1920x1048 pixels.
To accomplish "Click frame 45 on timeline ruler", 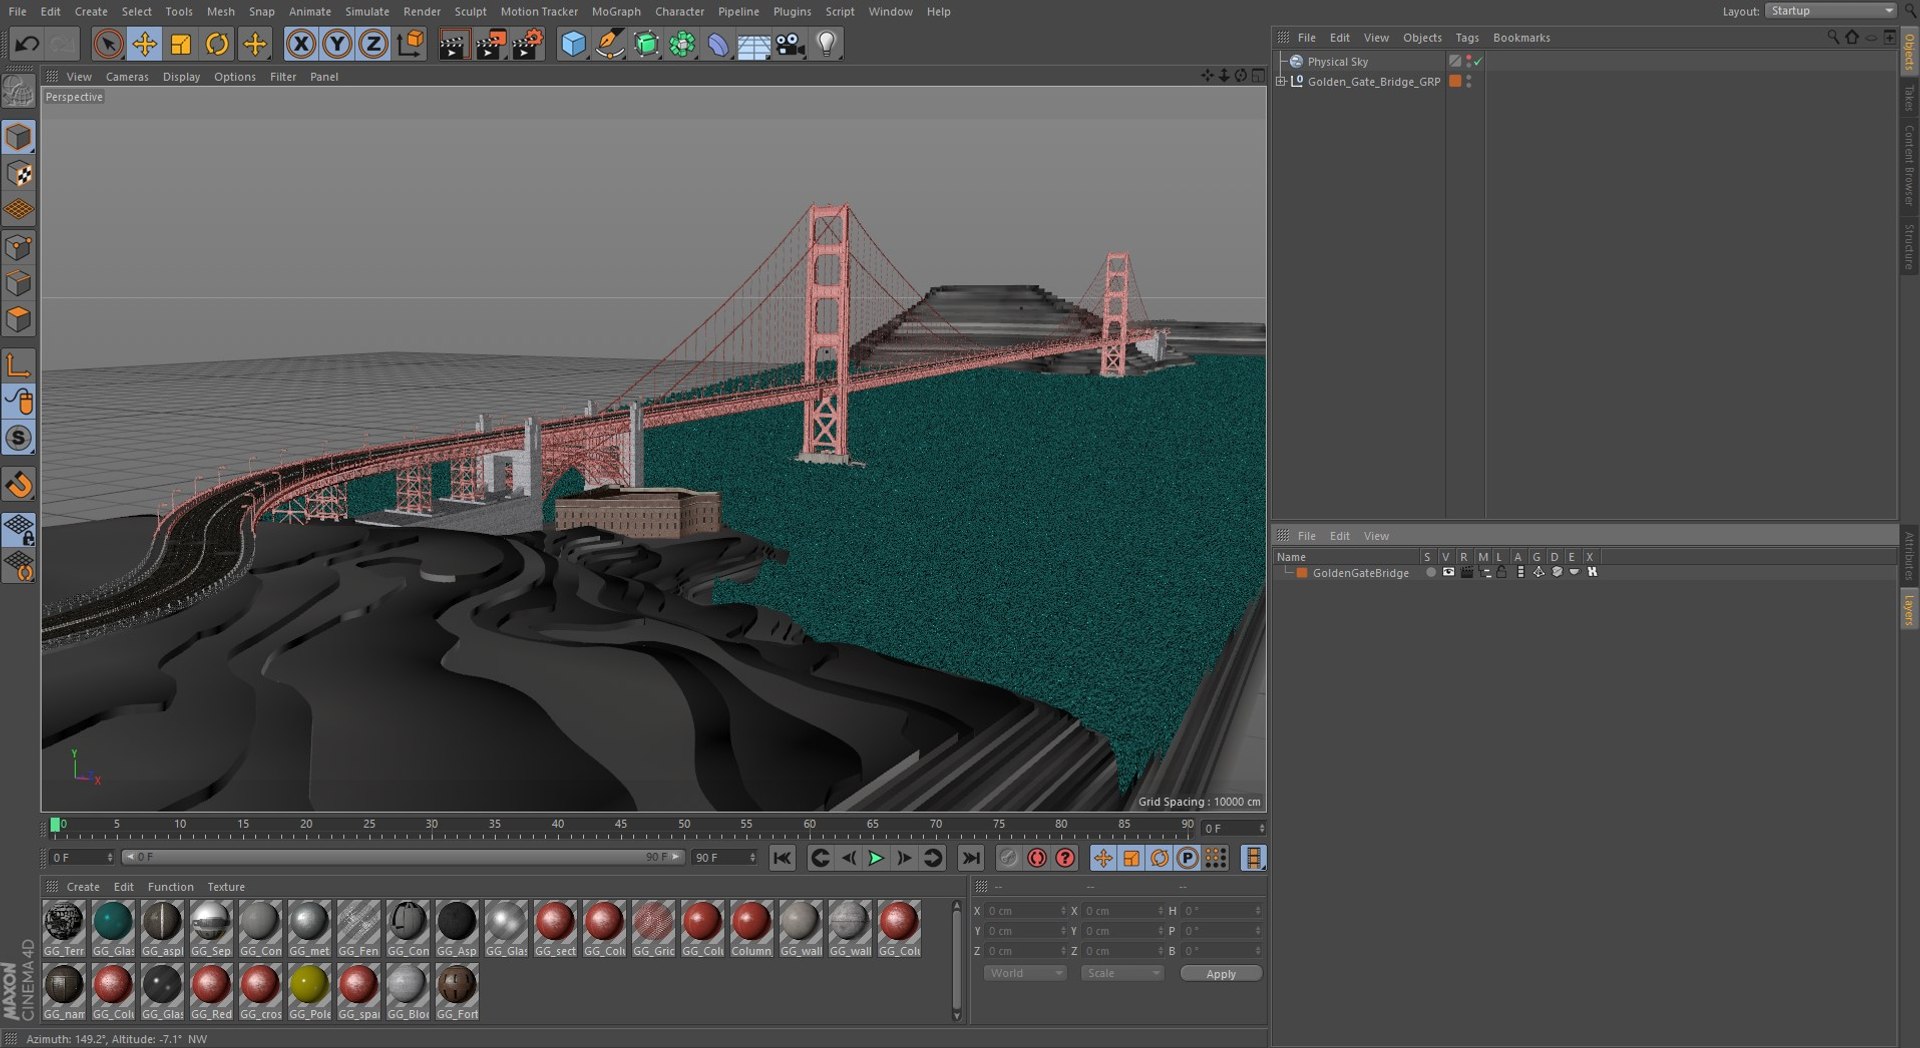I will click(x=621, y=827).
